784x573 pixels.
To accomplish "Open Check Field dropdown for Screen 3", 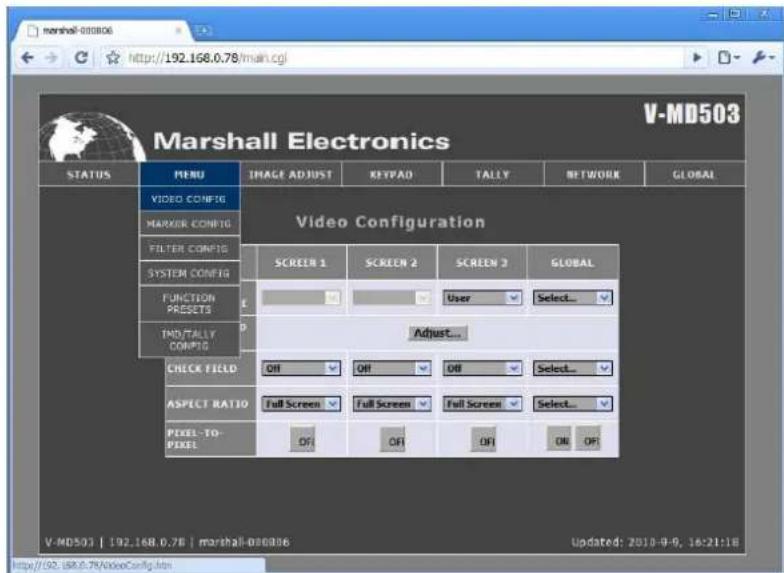I will point(482,368).
